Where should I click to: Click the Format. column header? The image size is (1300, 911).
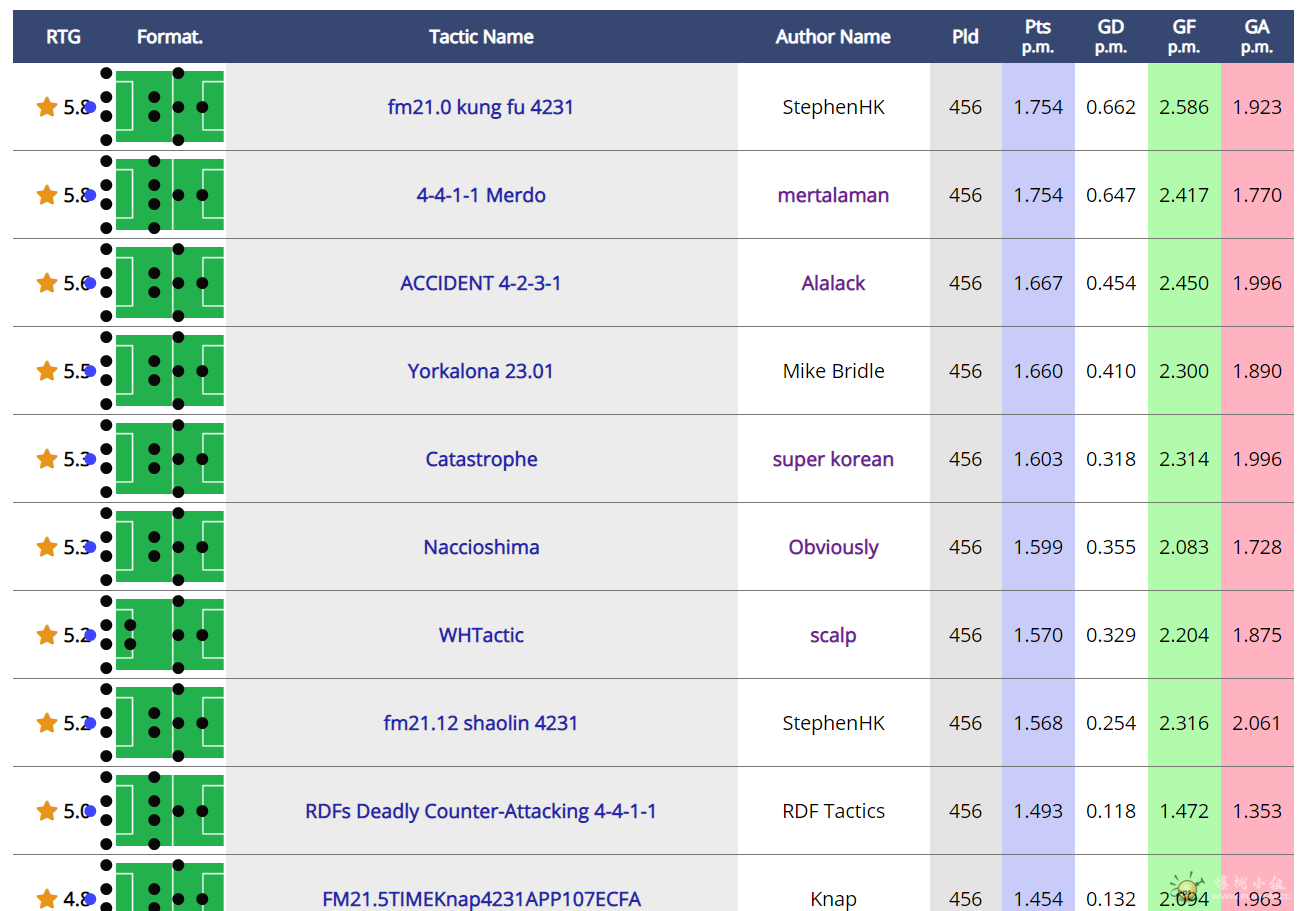[170, 37]
